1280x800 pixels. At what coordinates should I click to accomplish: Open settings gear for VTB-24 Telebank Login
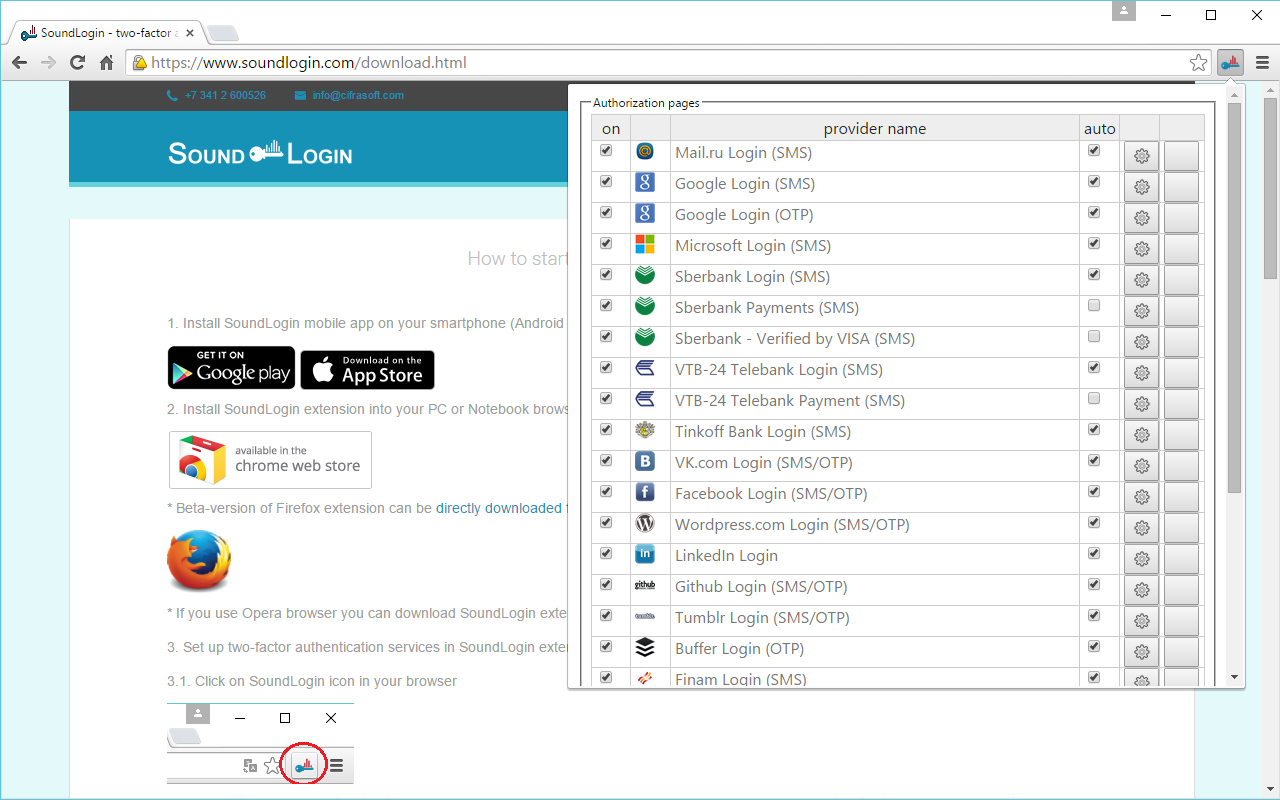(1141, 373)
